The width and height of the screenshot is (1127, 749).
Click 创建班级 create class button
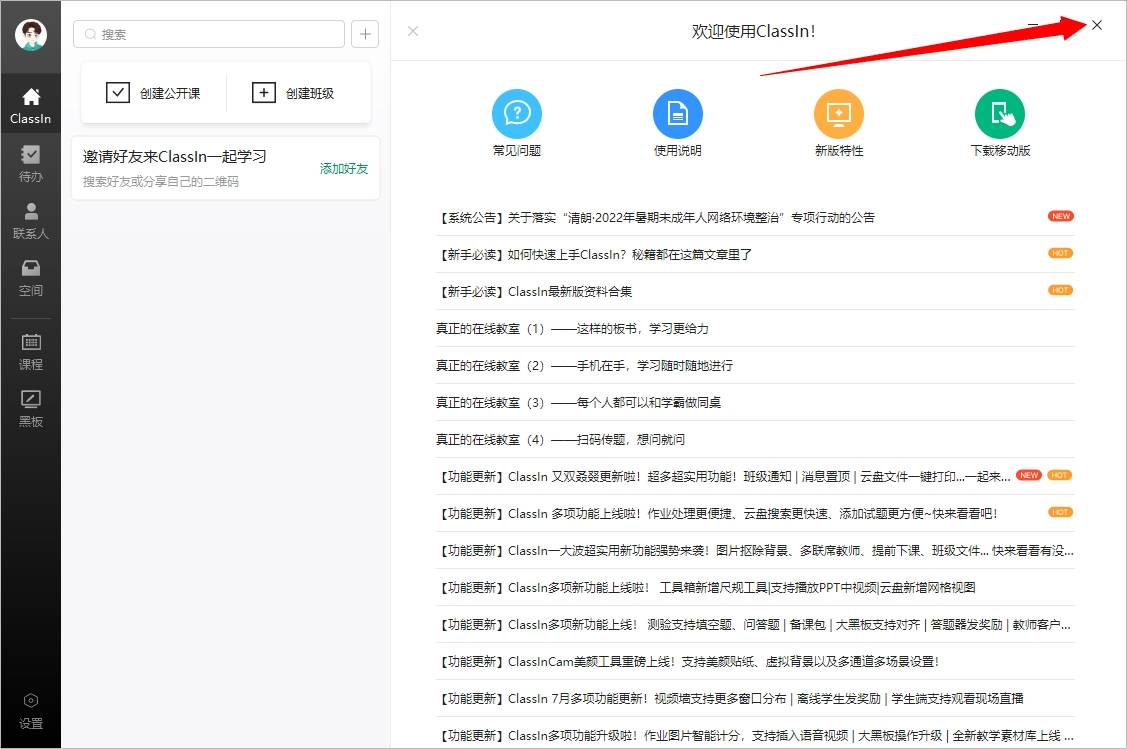(x=293, y=93)
